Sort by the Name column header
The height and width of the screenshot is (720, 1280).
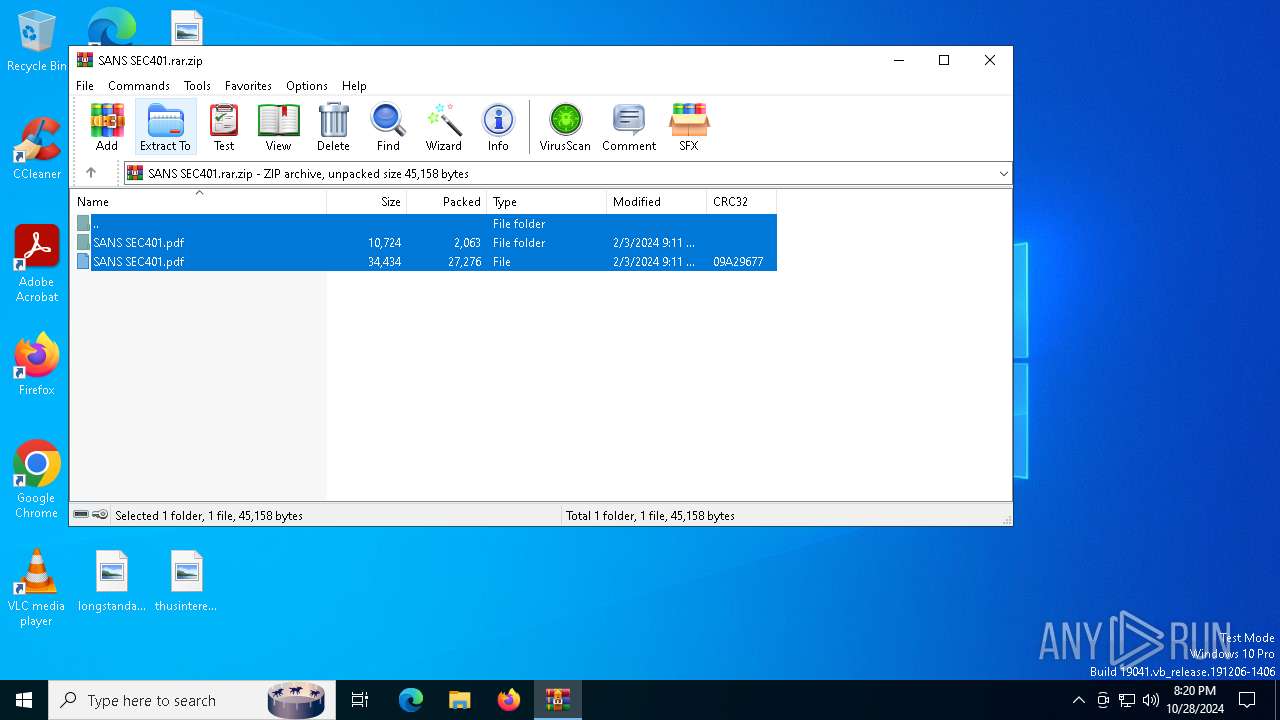pyautogui.click(x=198, y=202)
